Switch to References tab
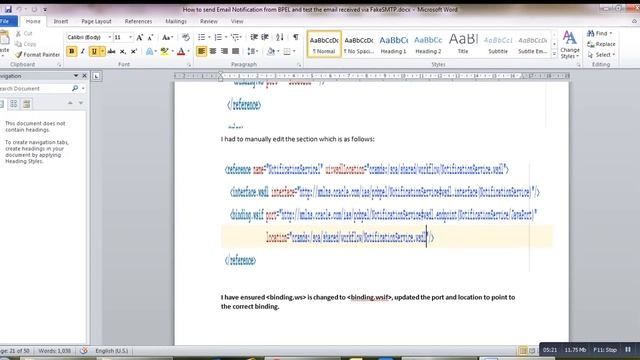 138,21
